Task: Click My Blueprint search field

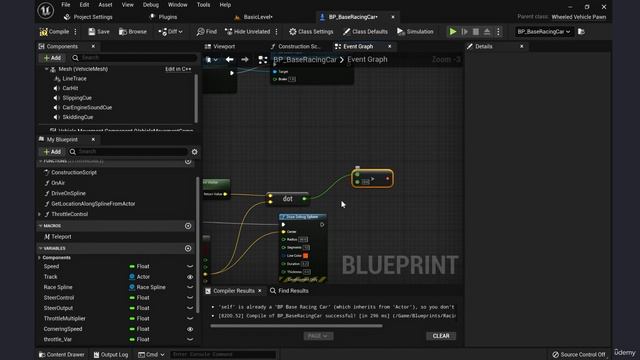Action: point(128,151)
